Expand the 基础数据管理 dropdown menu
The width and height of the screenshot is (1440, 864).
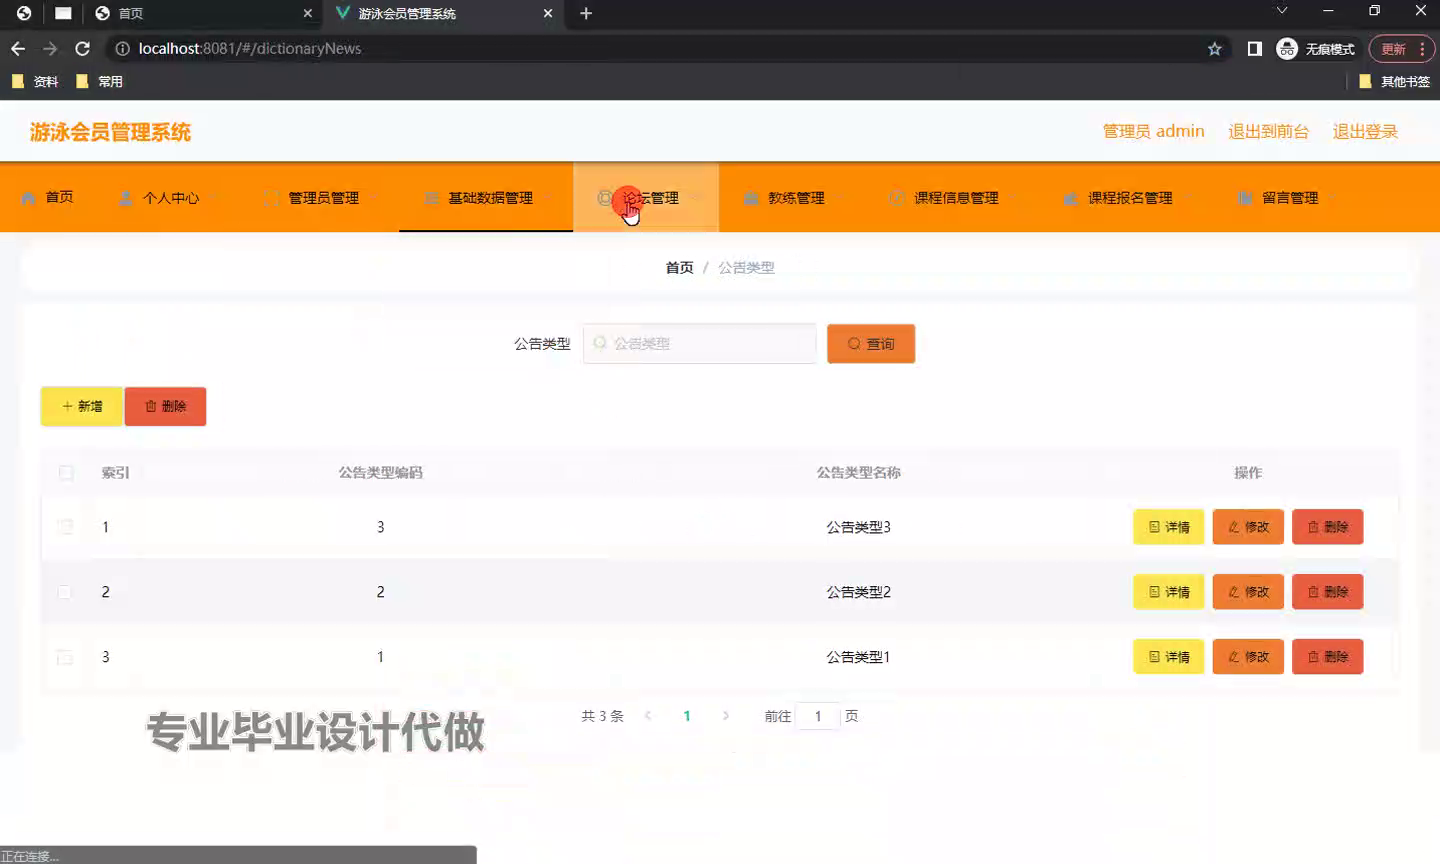(x=545, y=198)
